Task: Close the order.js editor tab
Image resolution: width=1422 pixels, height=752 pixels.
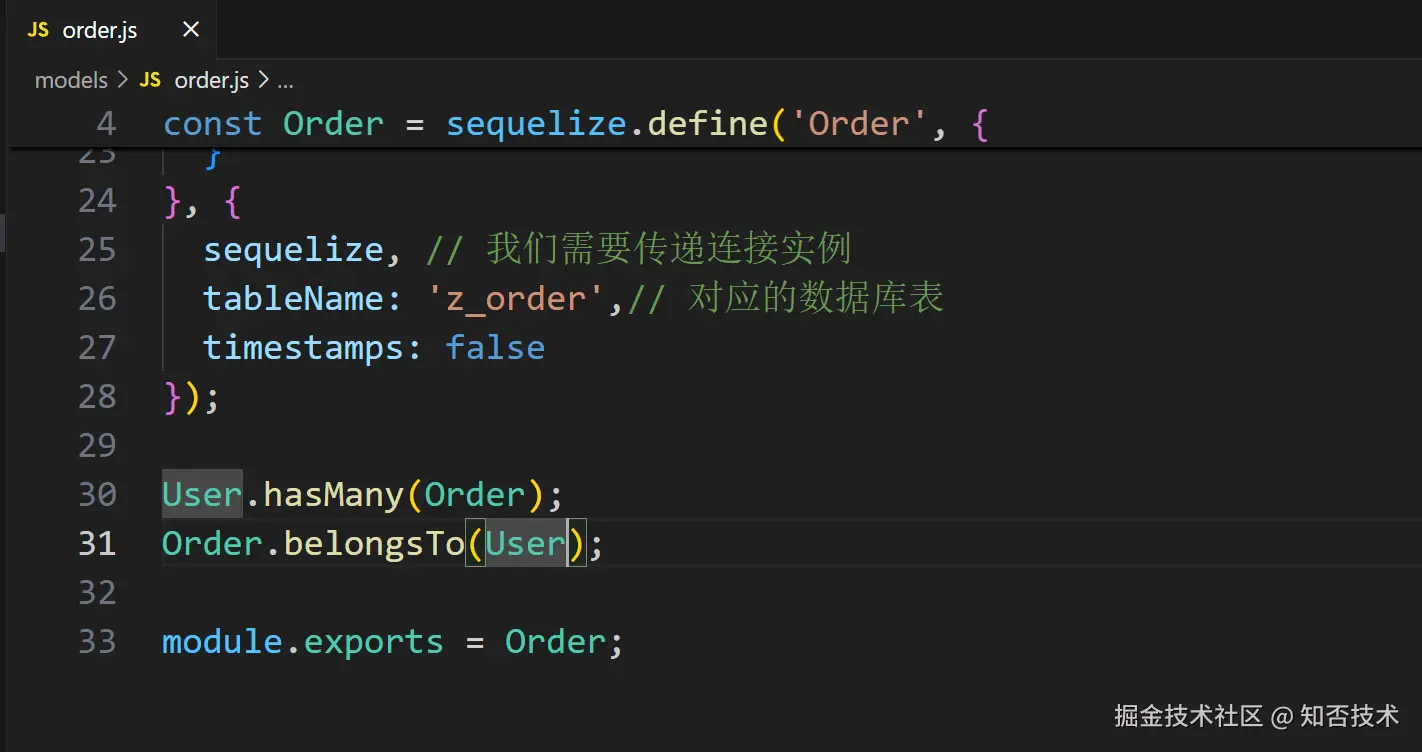Action: click(x=191, y=30)
